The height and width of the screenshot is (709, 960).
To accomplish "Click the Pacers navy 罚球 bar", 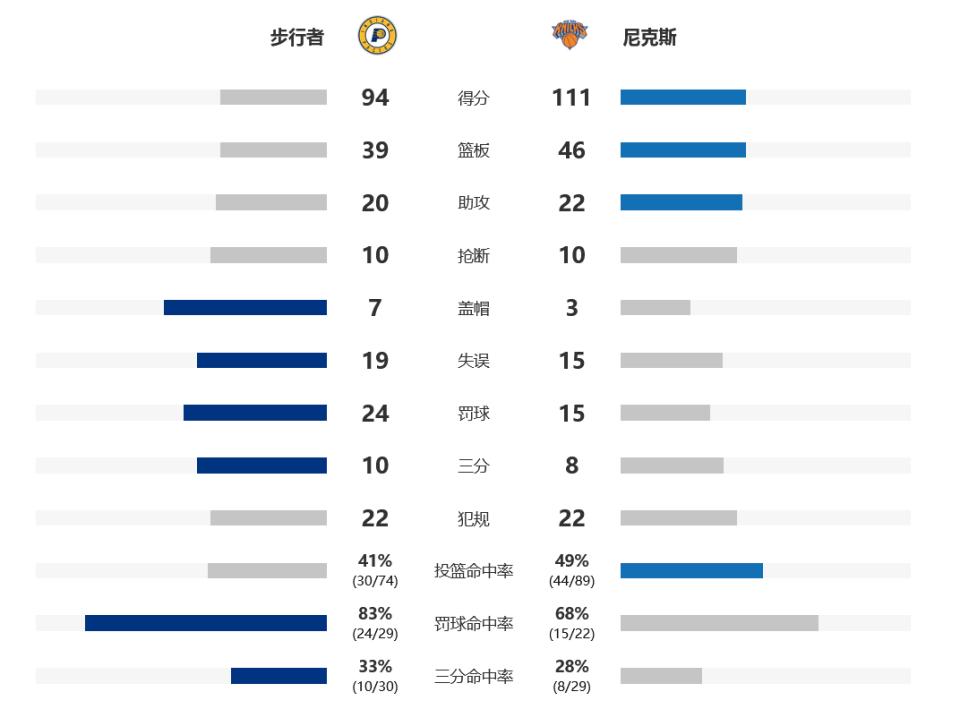I will pyautogui.click(x=255, y=413).
